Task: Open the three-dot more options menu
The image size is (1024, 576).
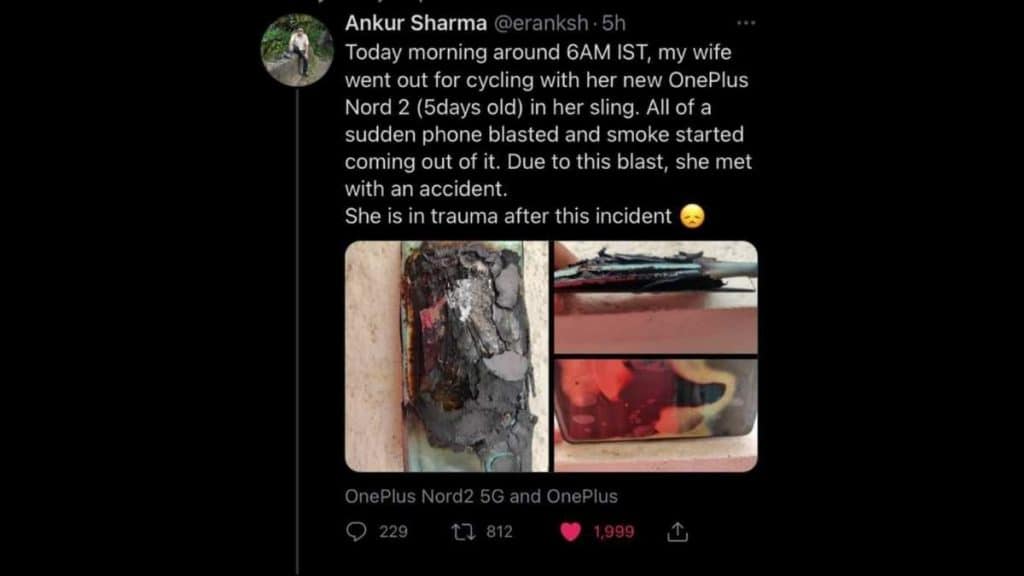Action: [746, 23]
